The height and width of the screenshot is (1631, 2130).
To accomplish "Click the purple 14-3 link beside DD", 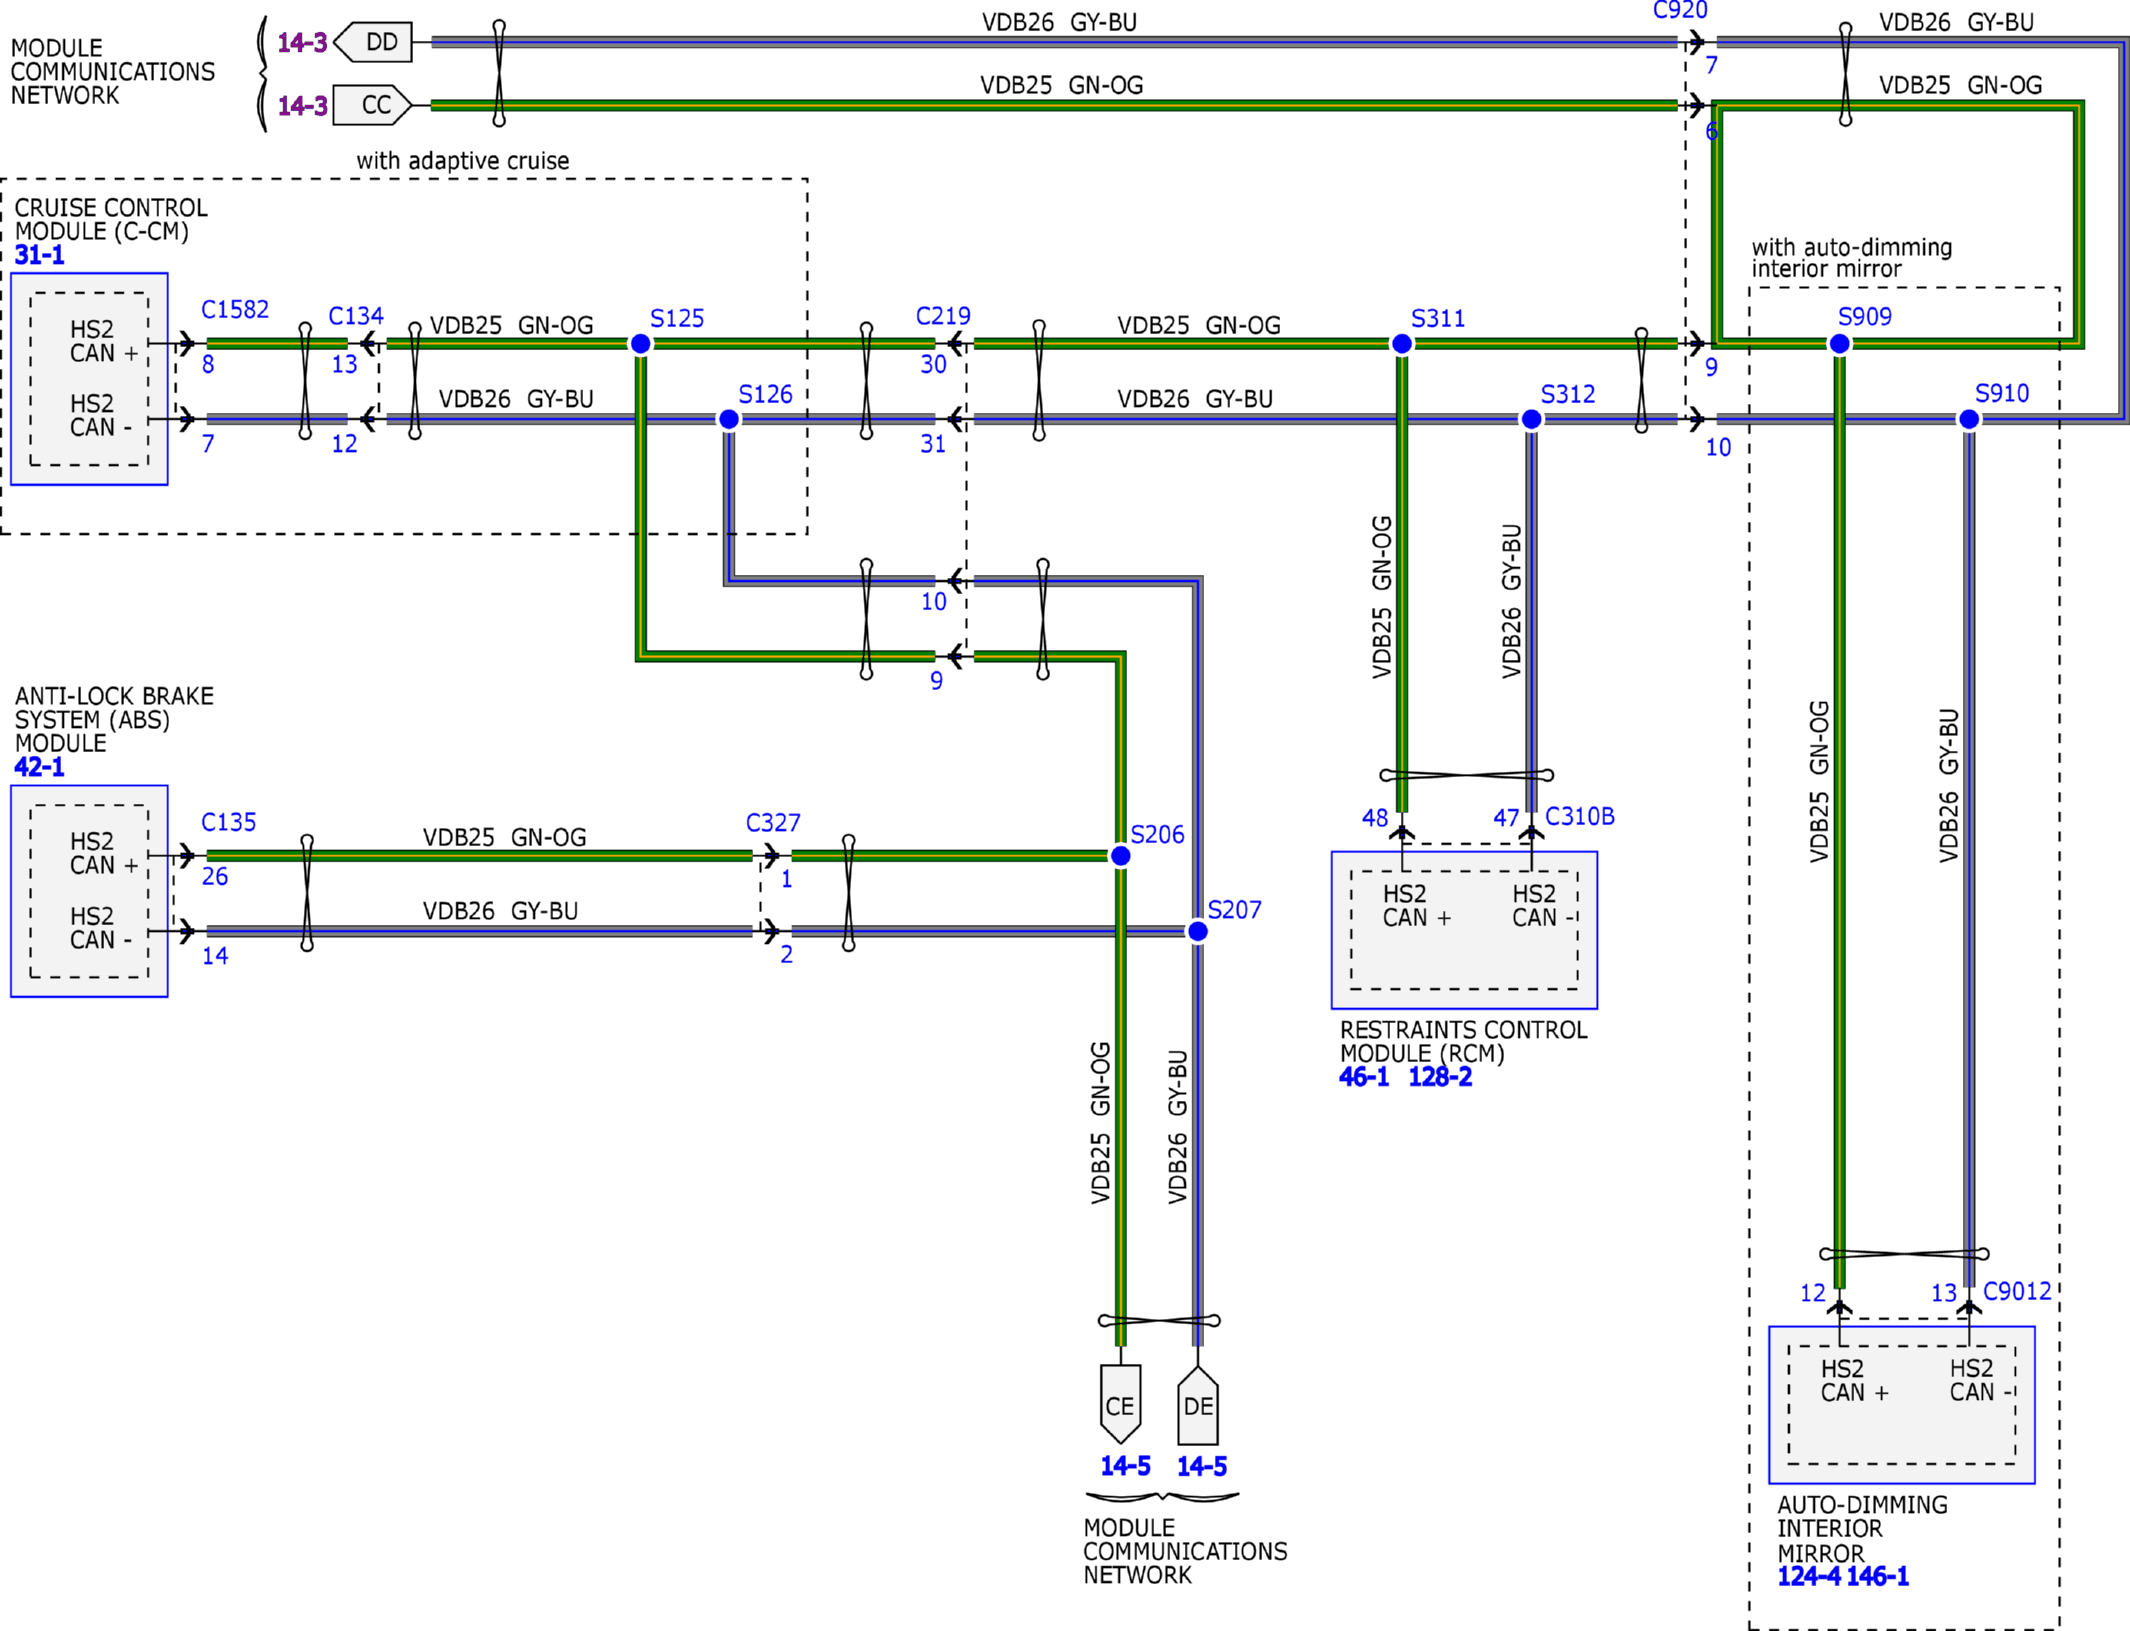I will pyautogui.click(x=302, y=42).
